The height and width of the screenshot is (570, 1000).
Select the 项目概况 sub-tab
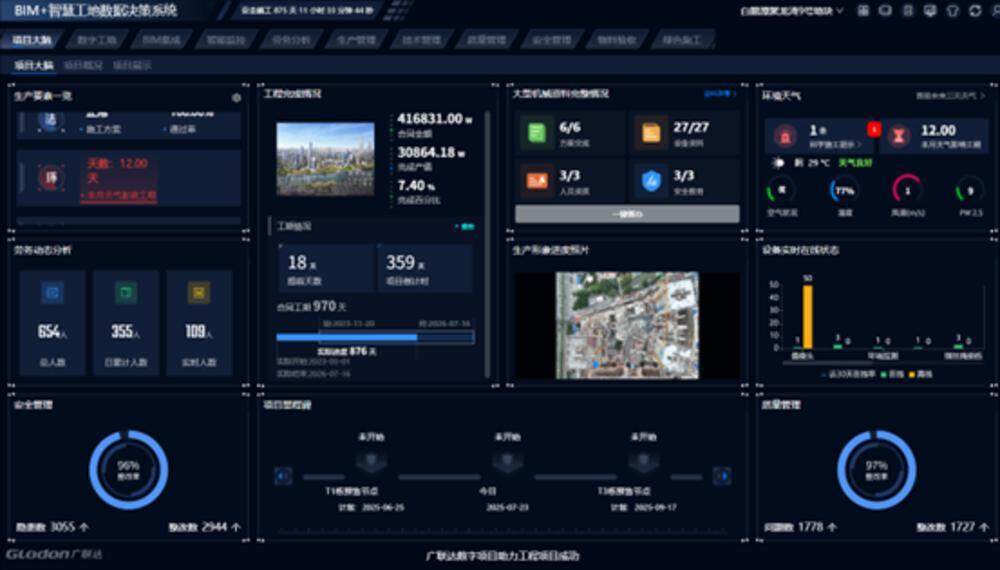[x=83, y=65]
